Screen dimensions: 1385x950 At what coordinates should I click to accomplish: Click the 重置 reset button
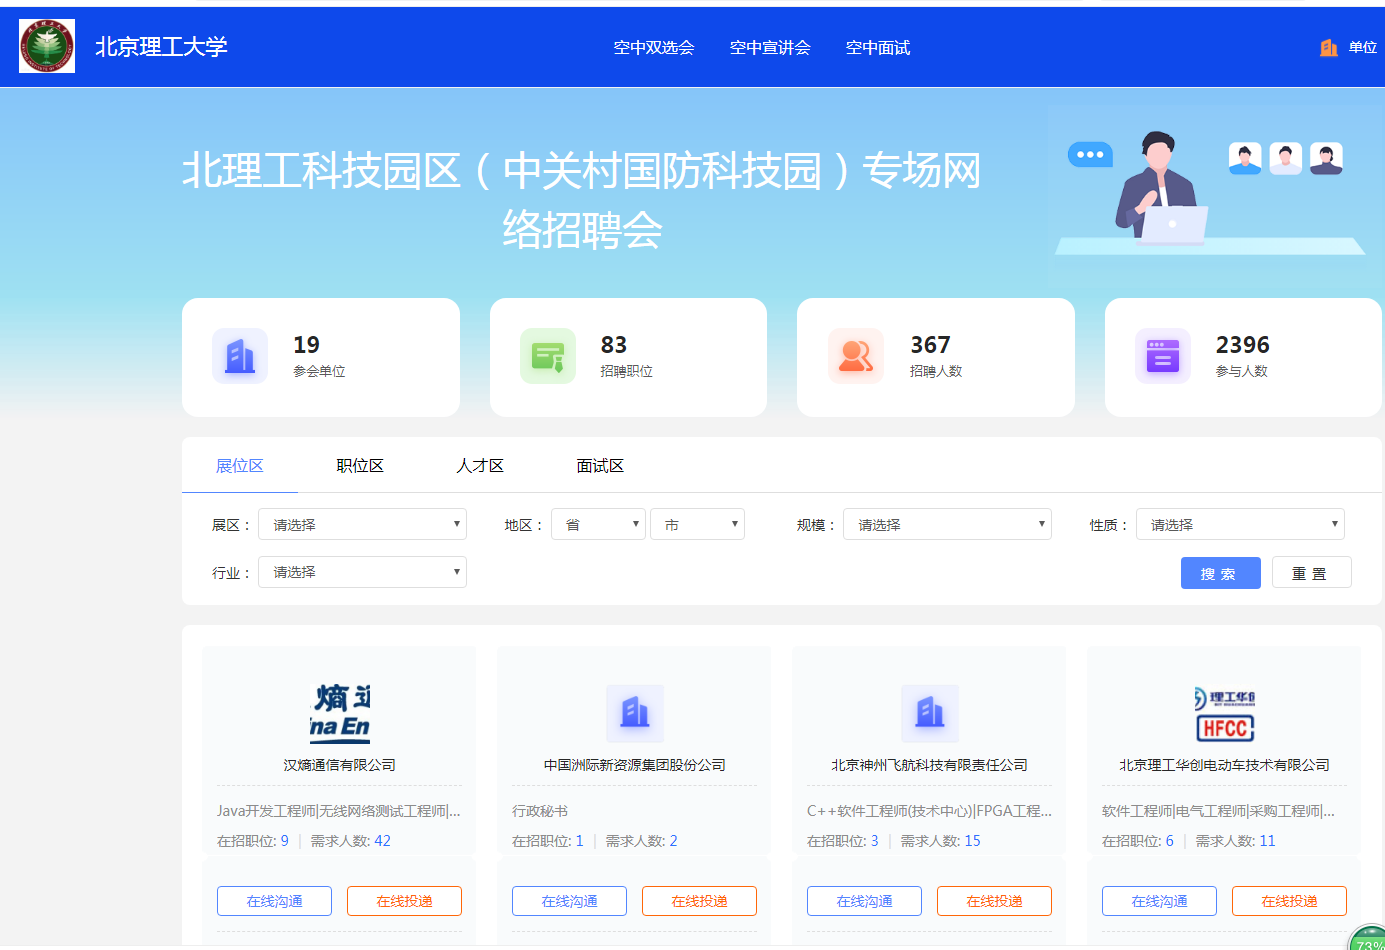tap(1312, 573)
